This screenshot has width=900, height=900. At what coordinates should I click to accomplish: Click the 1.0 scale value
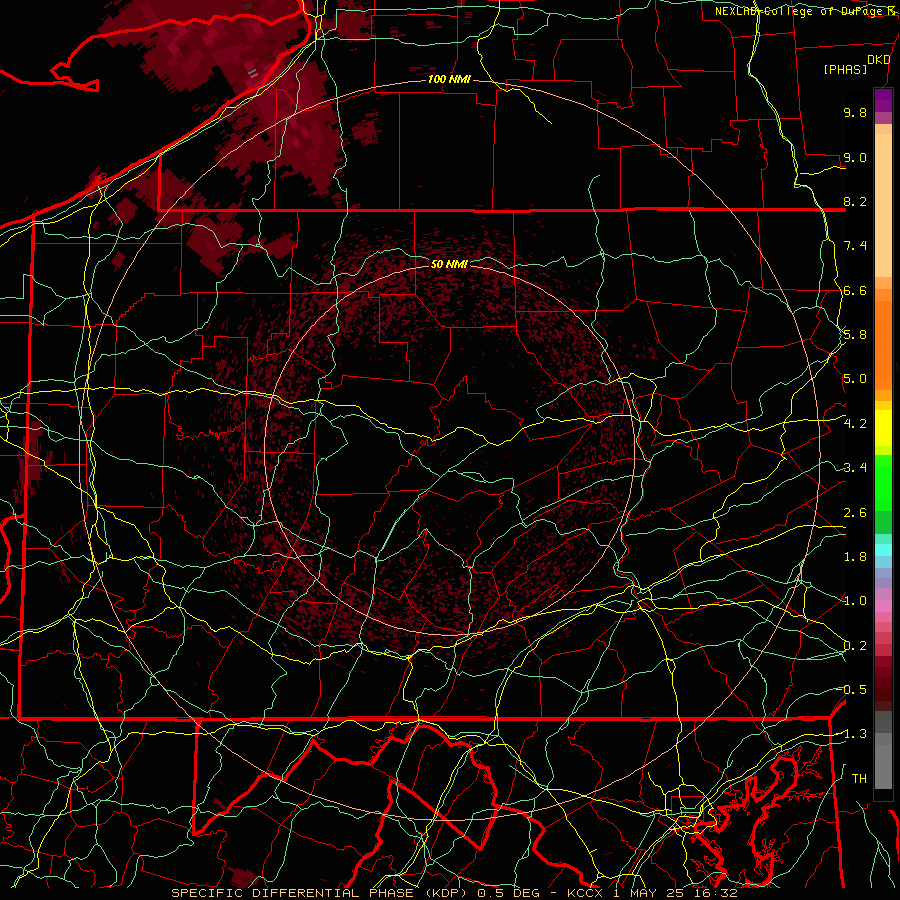coord(855,601)
